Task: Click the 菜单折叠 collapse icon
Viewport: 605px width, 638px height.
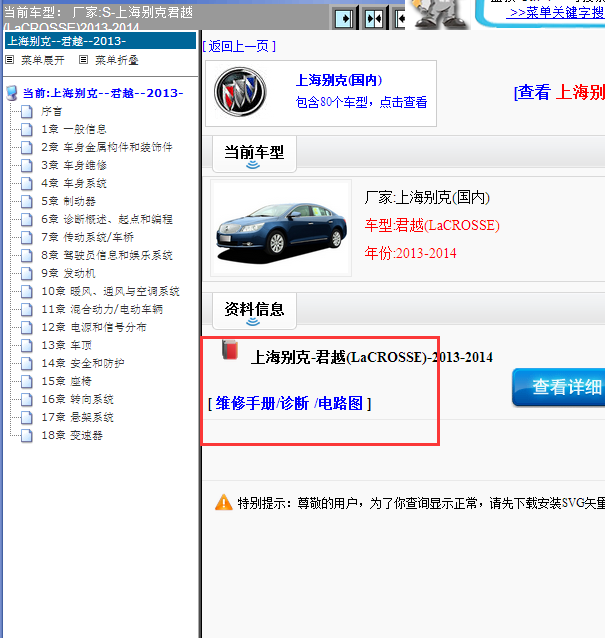Action: (83, 60)
